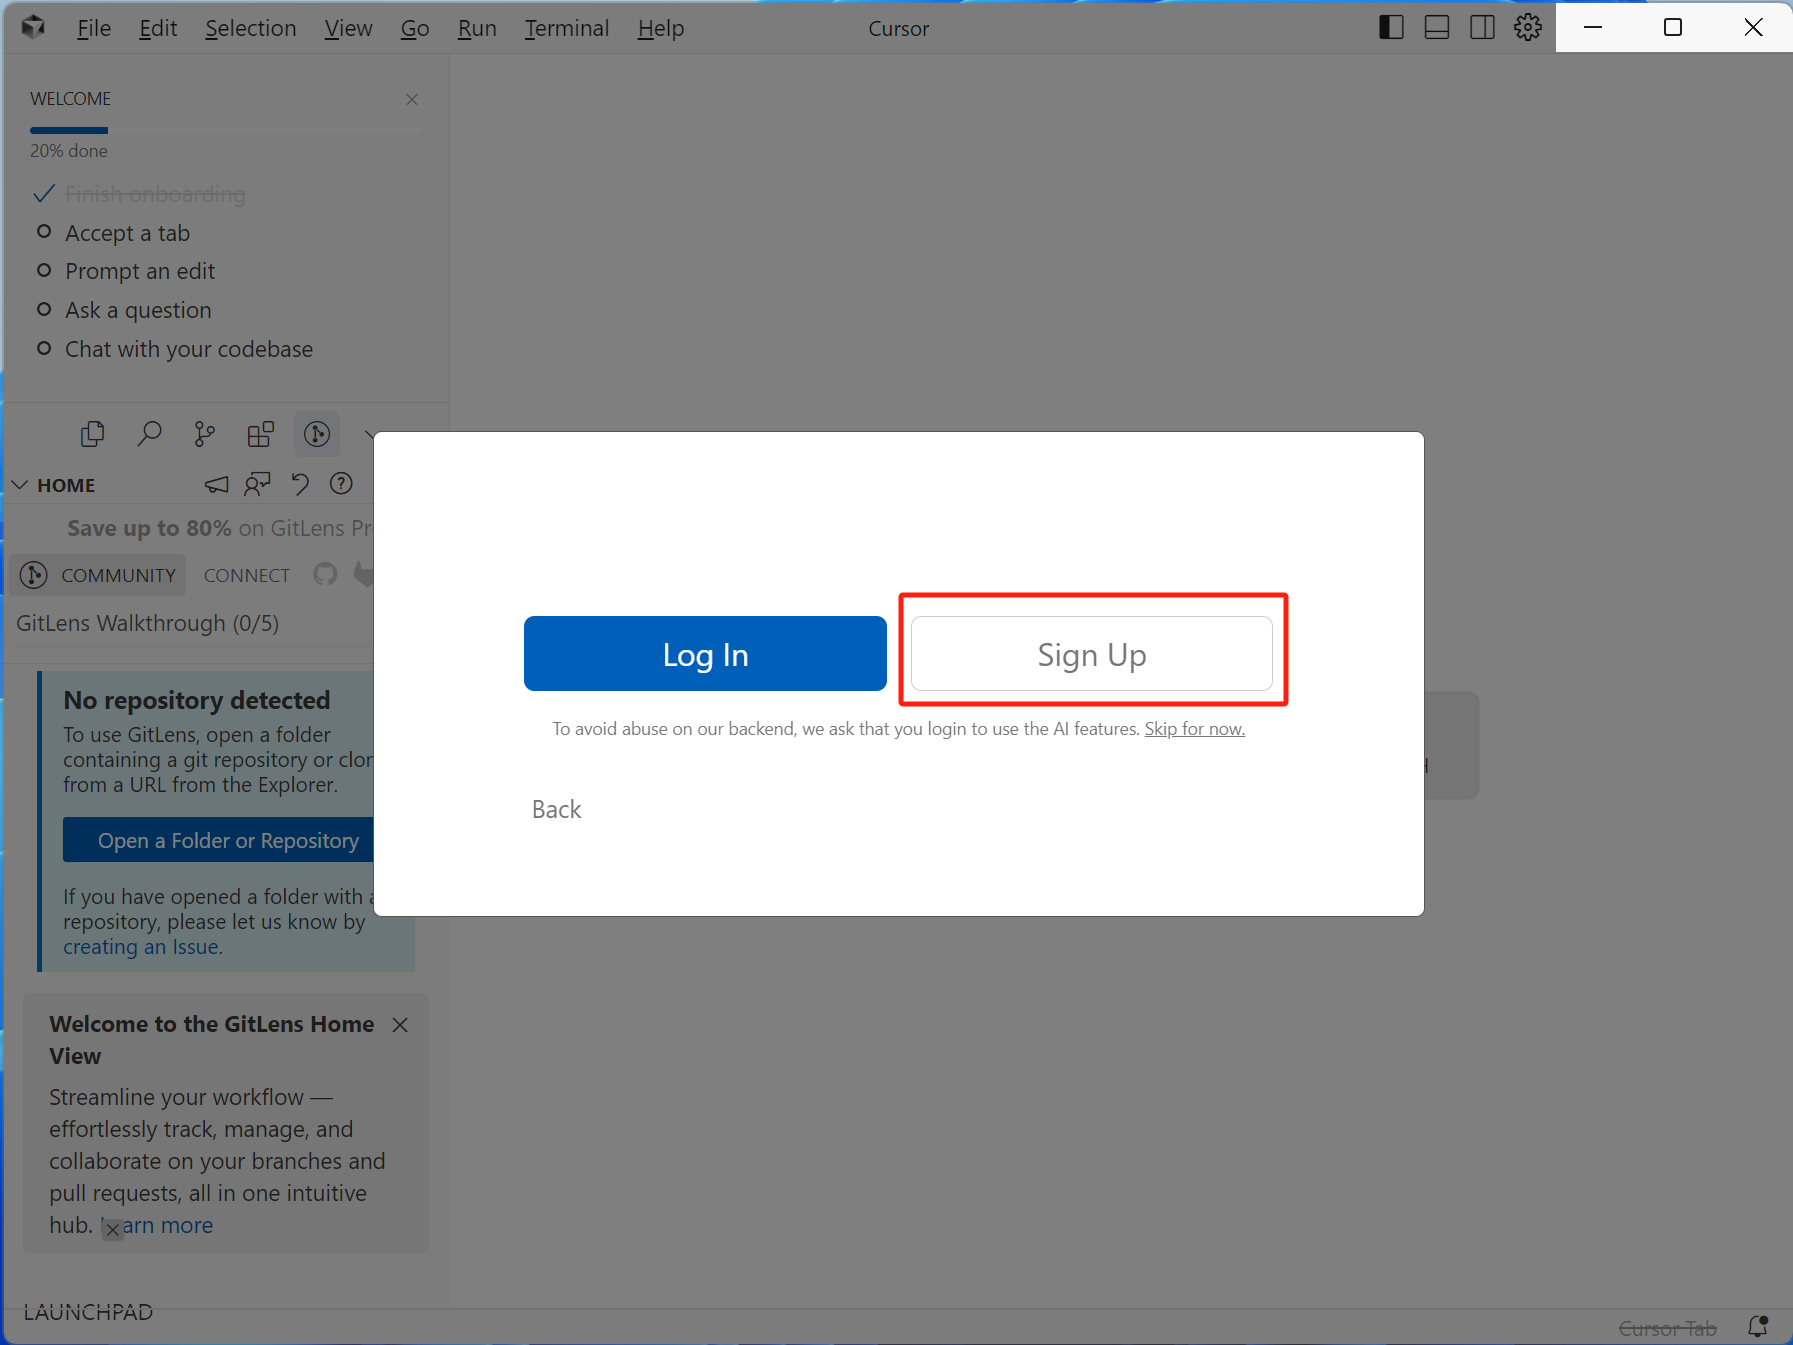Toggle the secondary side bar layout icon
The height and width of the screenshot is (1345, 1793).
pyautogui.click(x=1482, y=28)
